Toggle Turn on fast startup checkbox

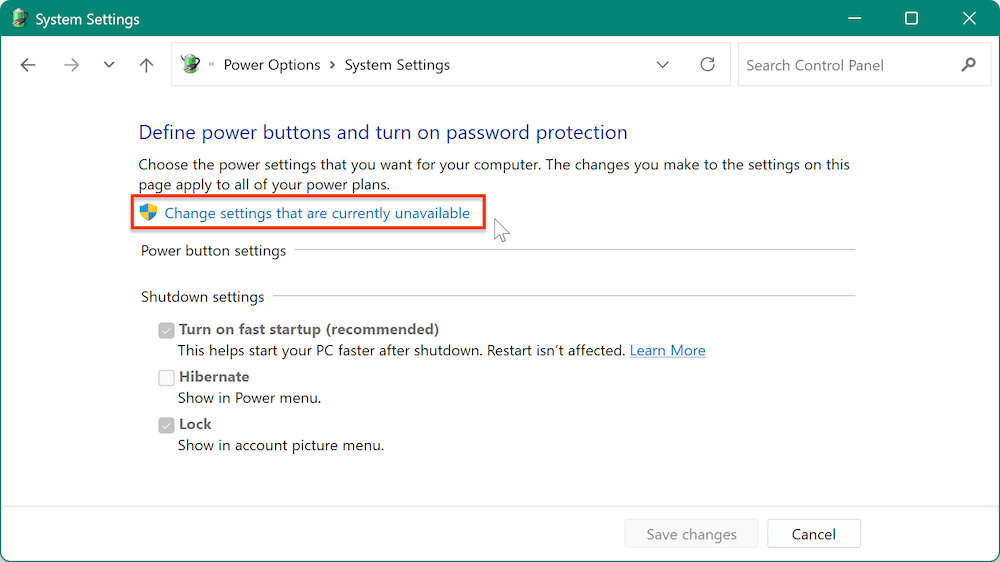[x=166, y=330]
